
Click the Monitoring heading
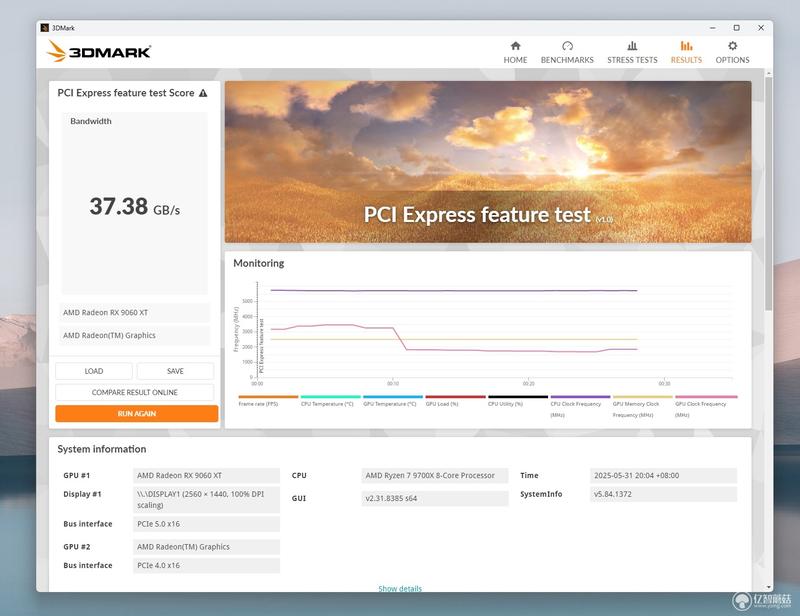(x=259, y=263)
